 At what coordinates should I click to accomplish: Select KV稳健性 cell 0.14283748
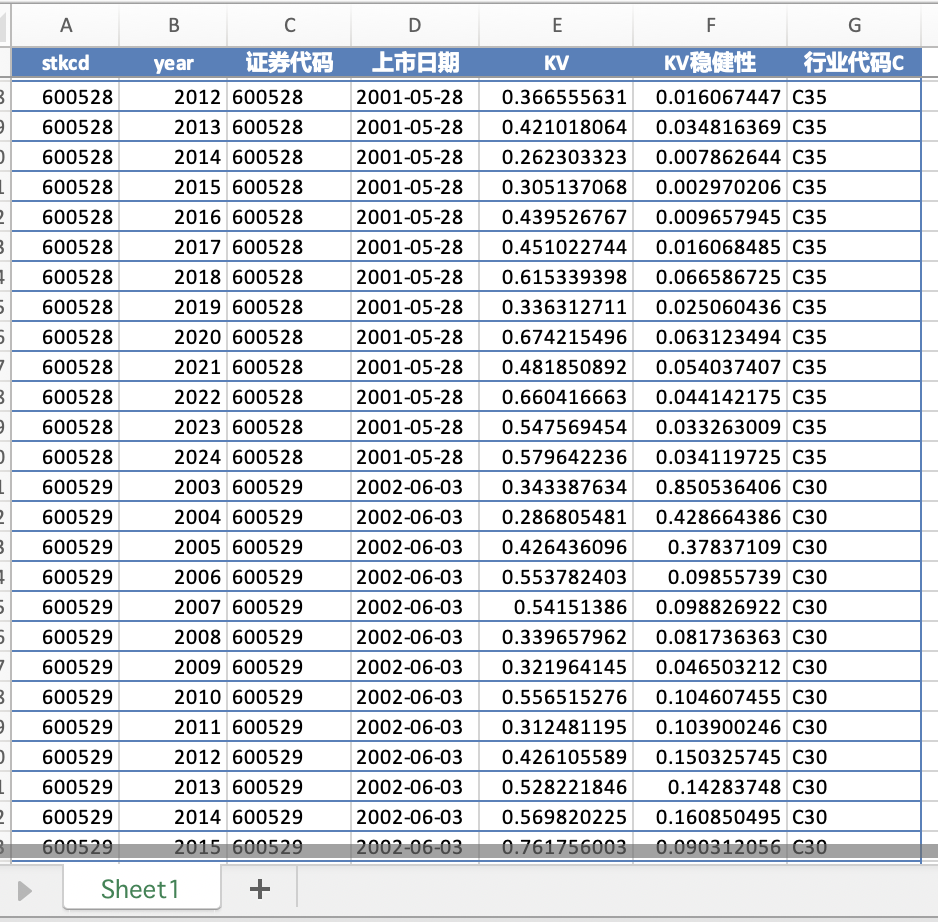711,786
